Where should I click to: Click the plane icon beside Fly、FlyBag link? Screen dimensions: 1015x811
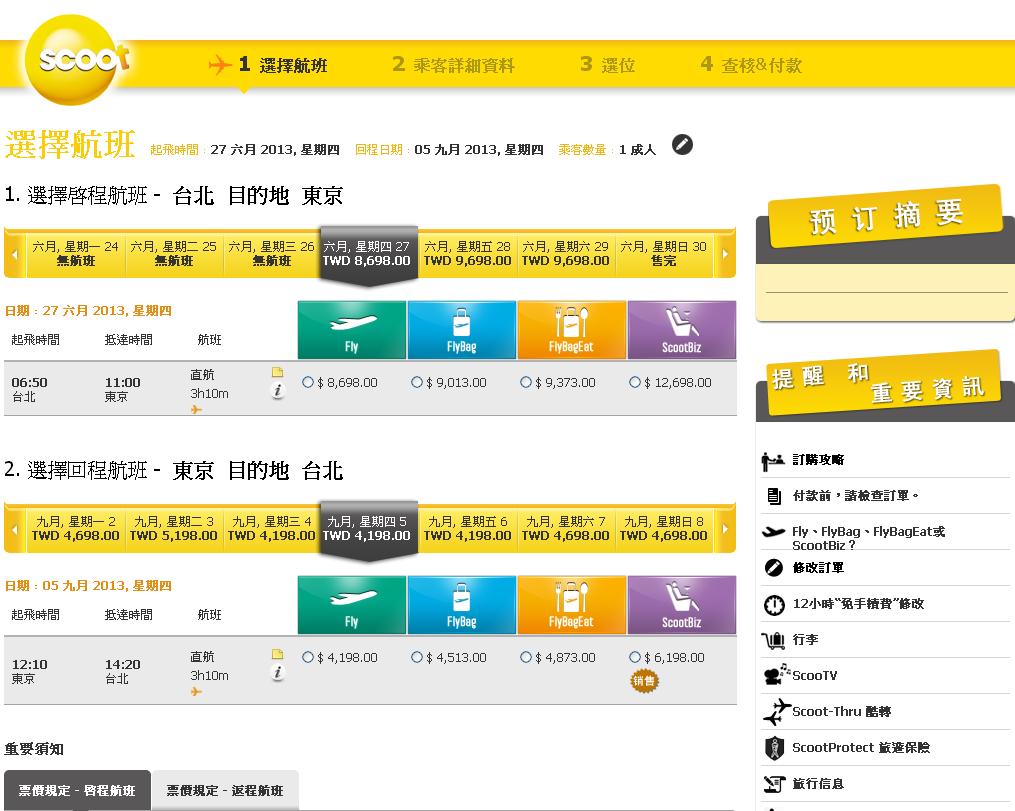pos(773,532)
